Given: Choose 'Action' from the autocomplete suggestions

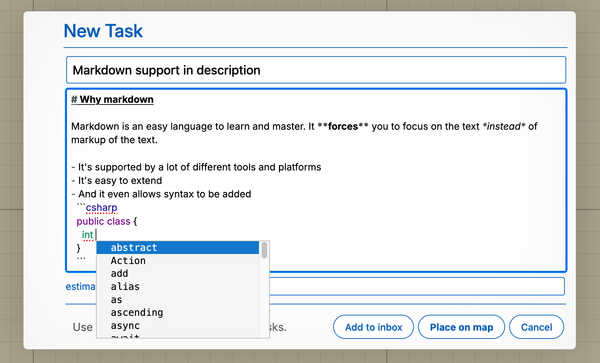Looking at the screenshot, I should coord(178,260).
